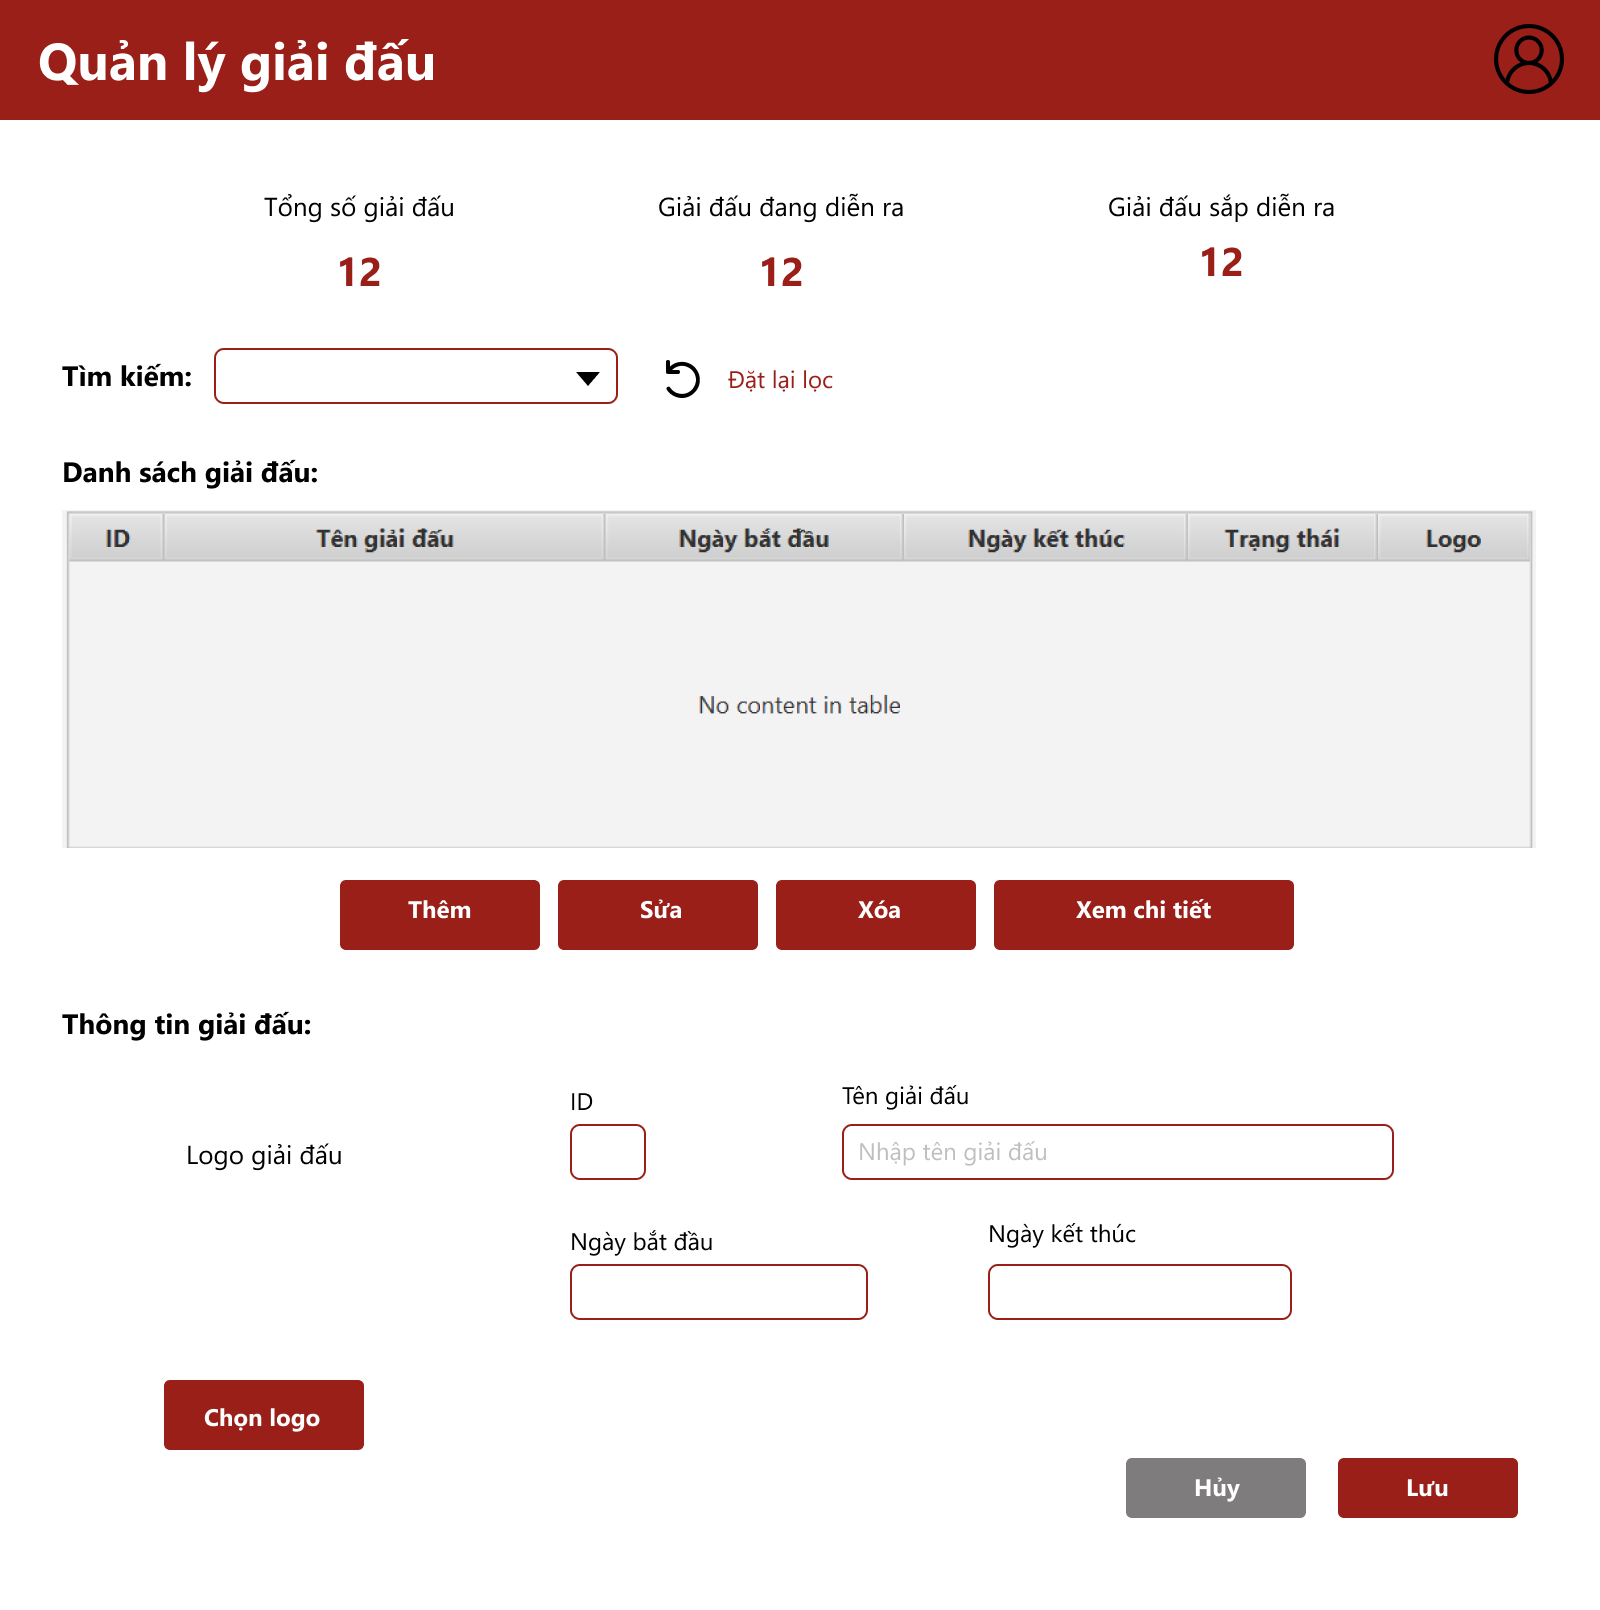Cancel with the Hủy button
The image size is (1600, 1610).
pos(1215,1487)
